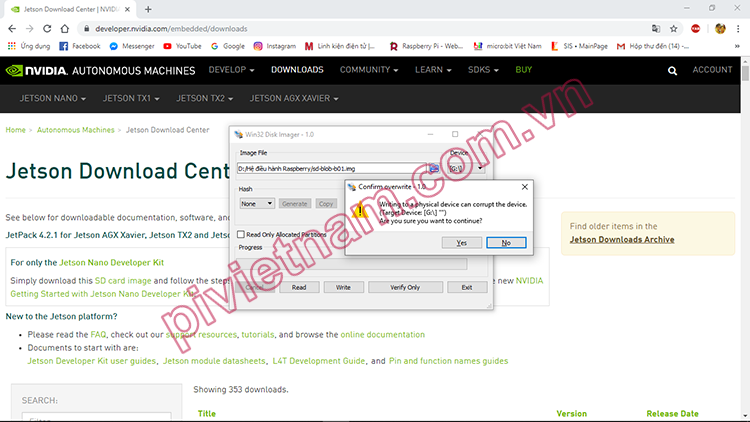
Task: Browse for image file folder icon
Action: pos(434,168)
